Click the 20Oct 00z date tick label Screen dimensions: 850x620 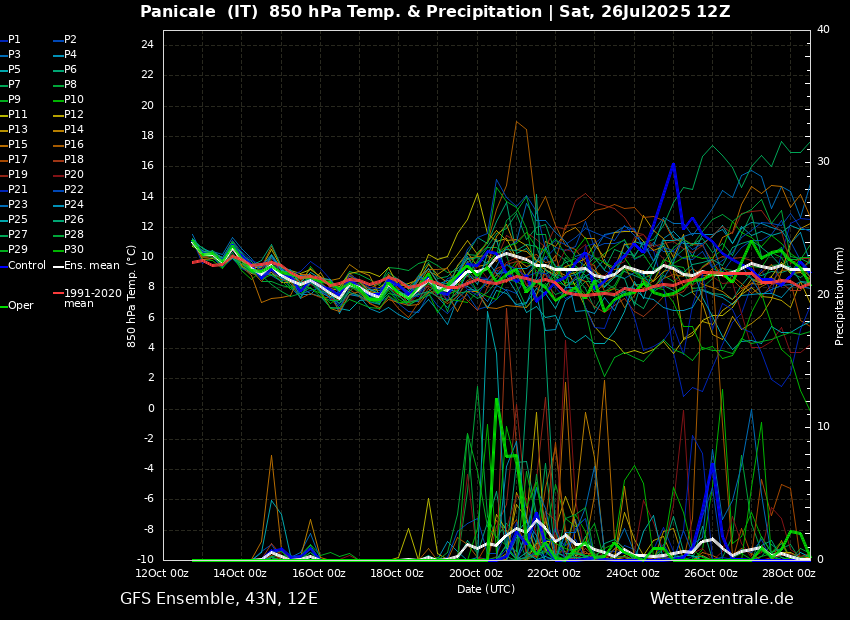click(475, 574)
